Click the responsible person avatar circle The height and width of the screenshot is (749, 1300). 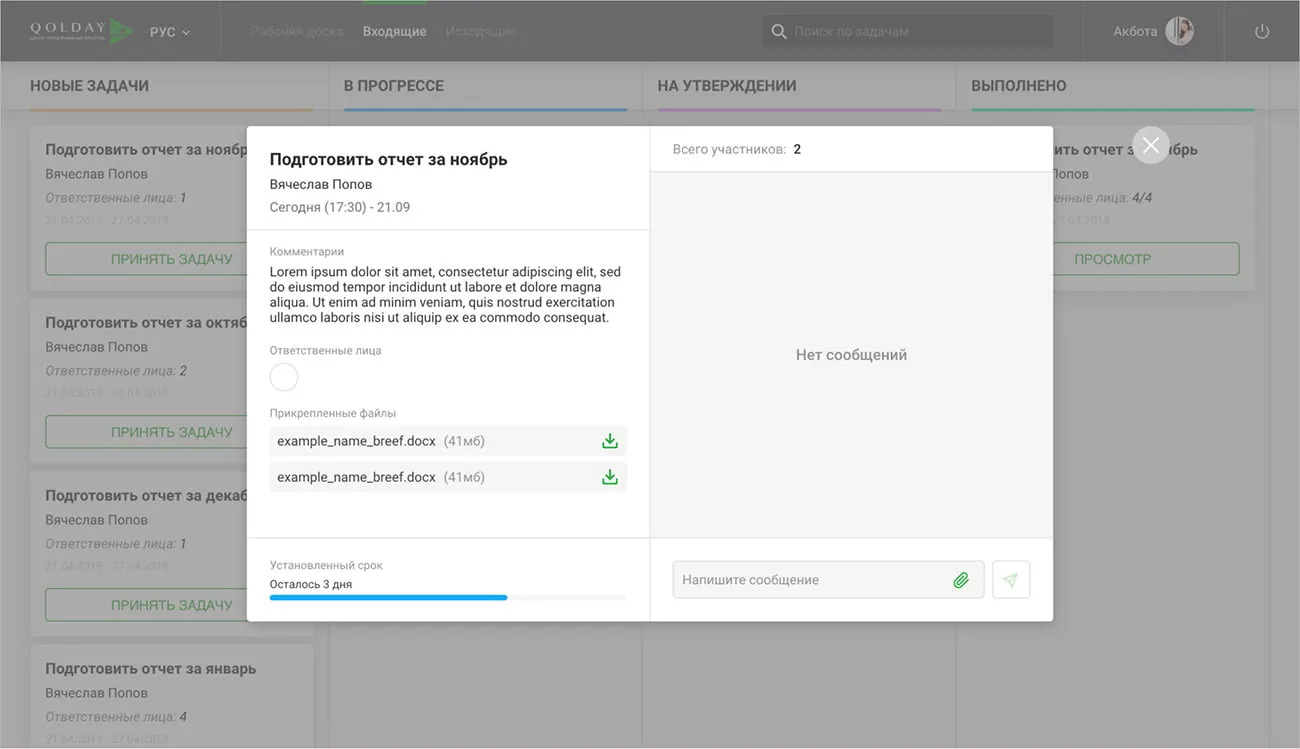click(284, 377)
